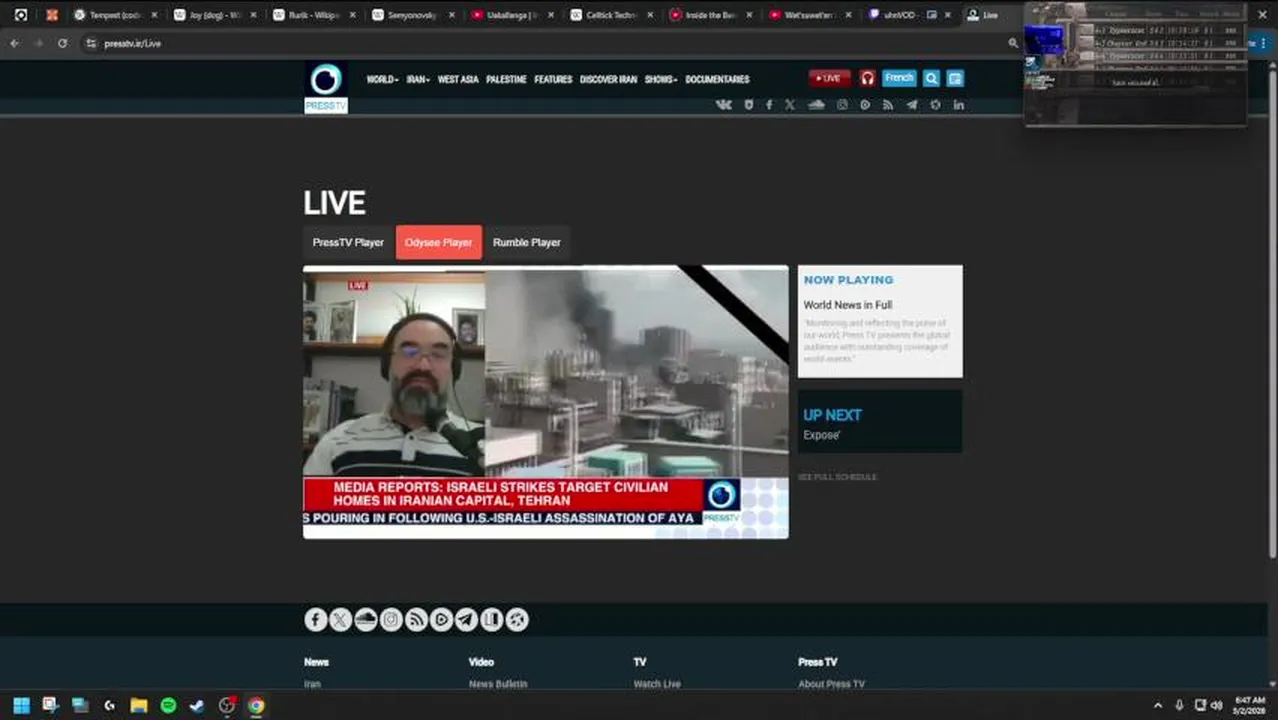Open DOCUMENTARIES nav item

pos(717,79)
